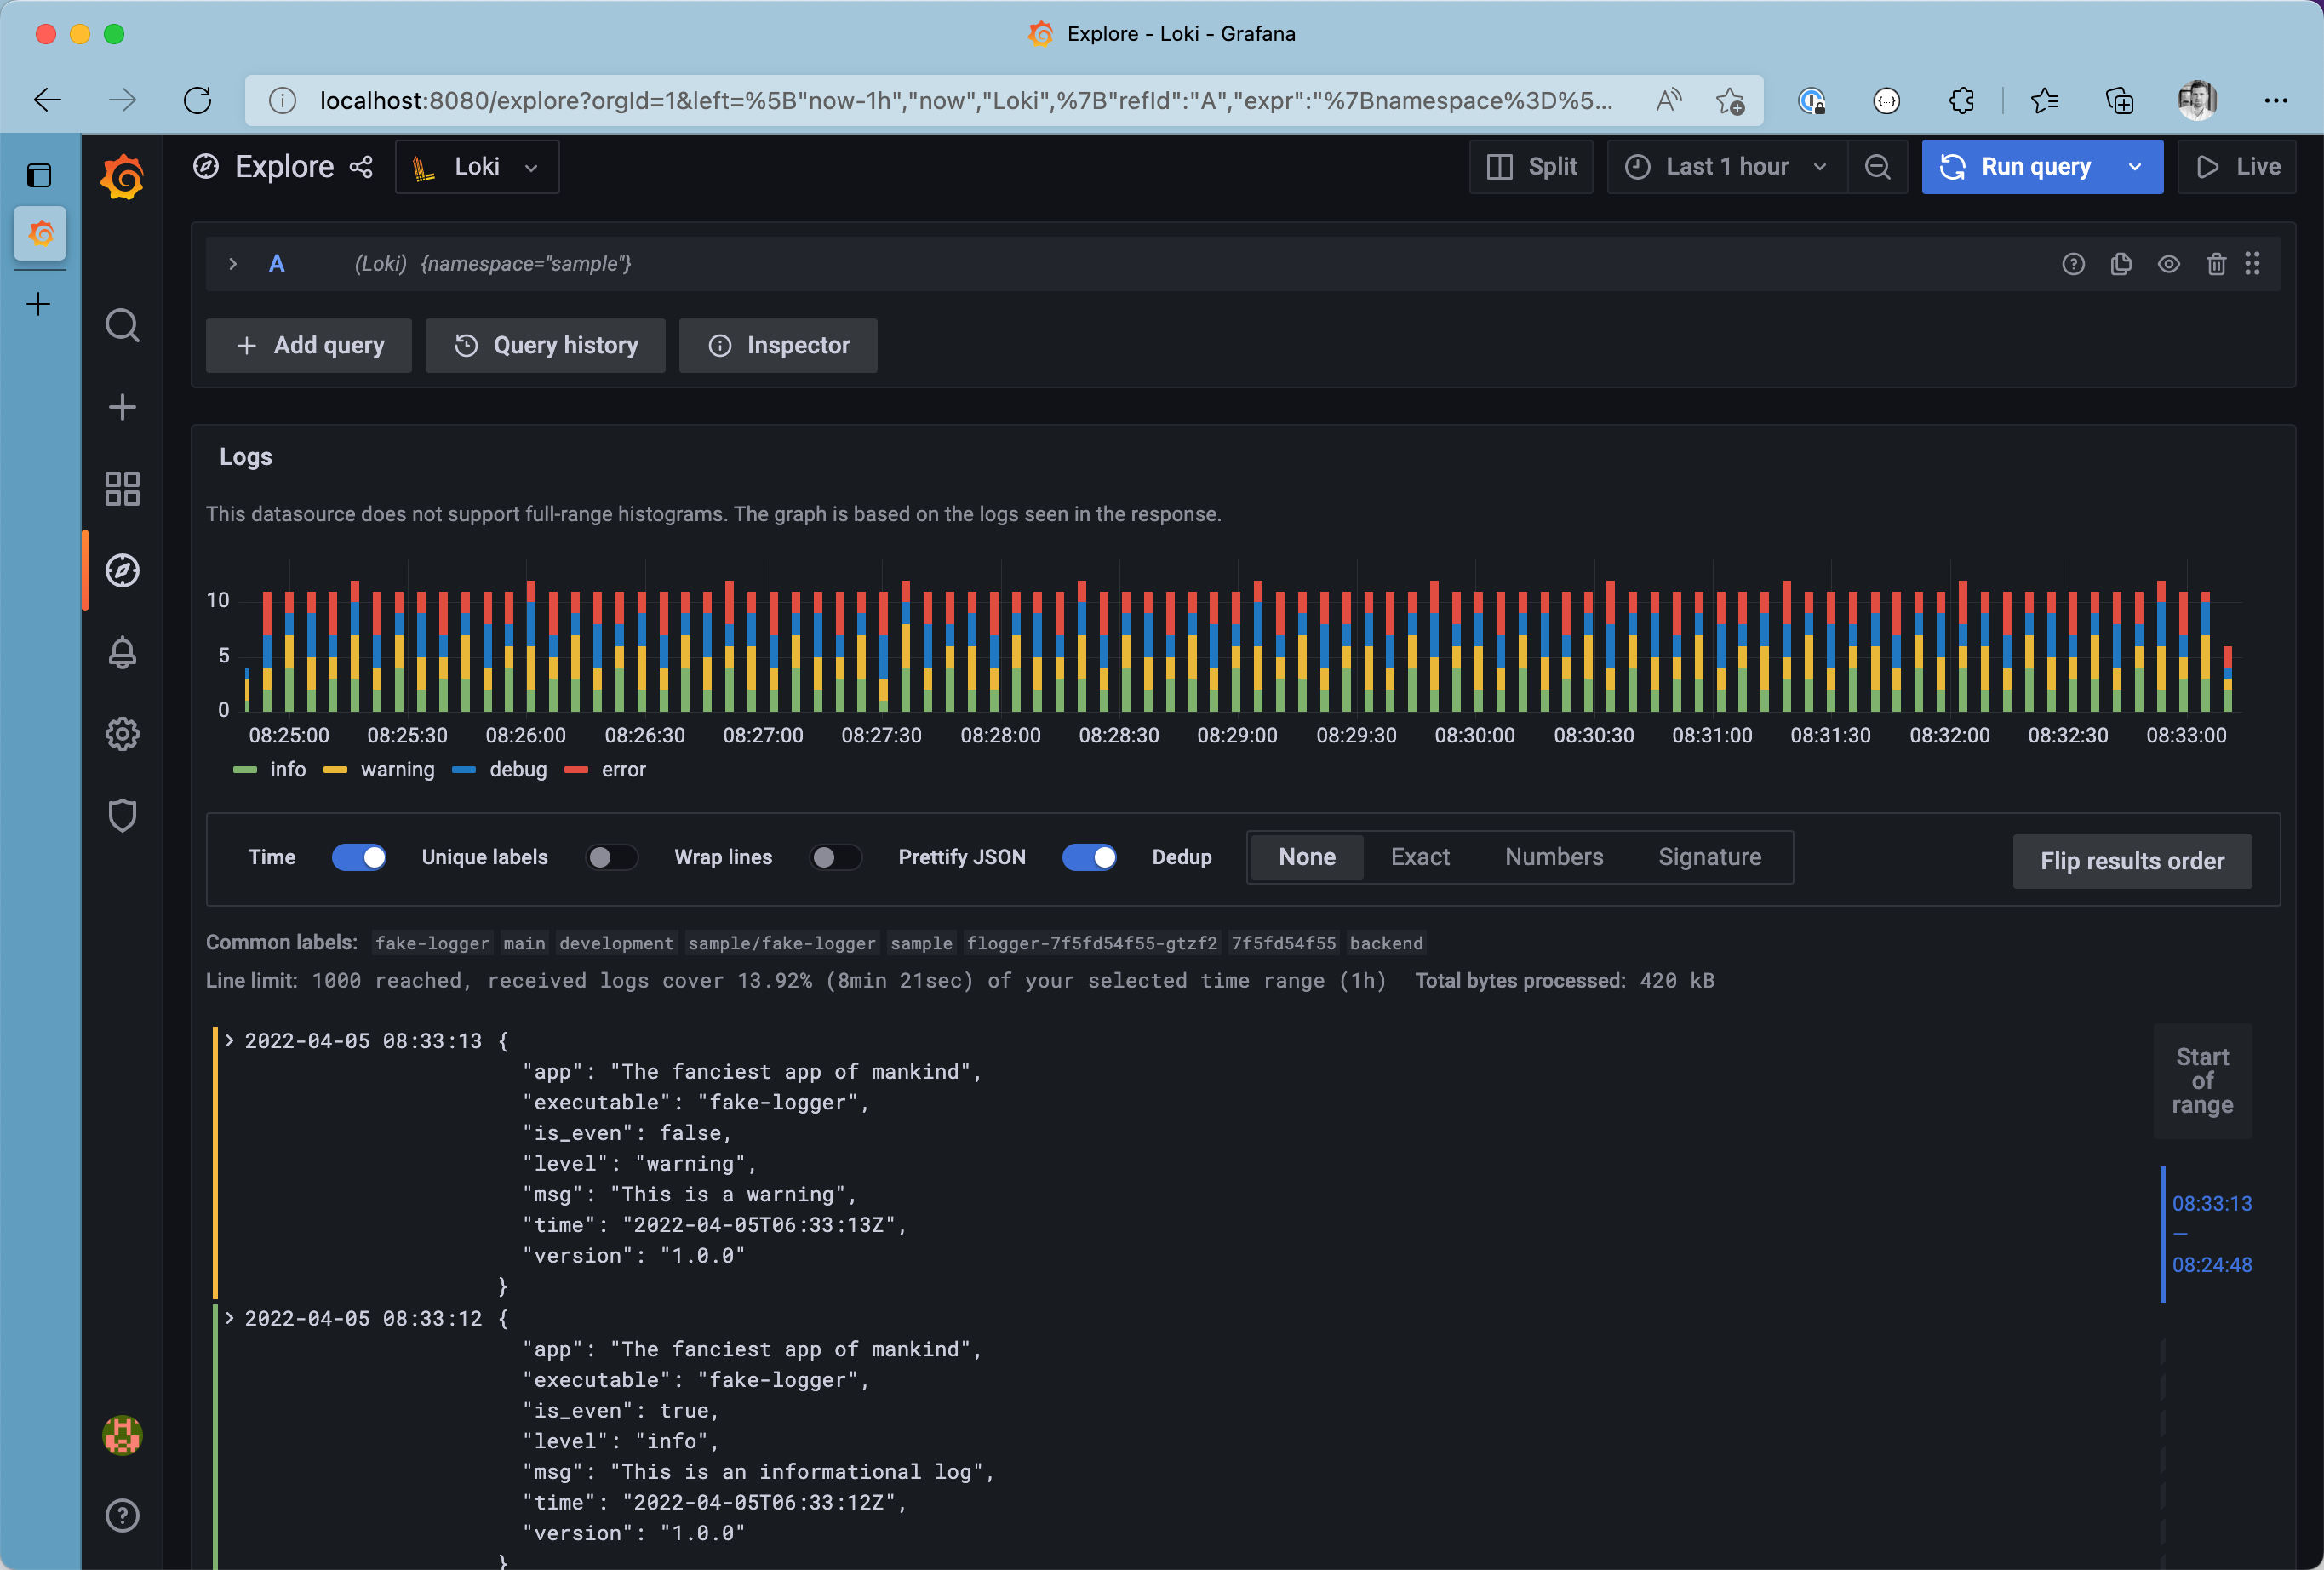Disable the Time toggle switch
Image resolution: width=2324 pixels, height=1570 pixels.
click(x=359, y=857)
